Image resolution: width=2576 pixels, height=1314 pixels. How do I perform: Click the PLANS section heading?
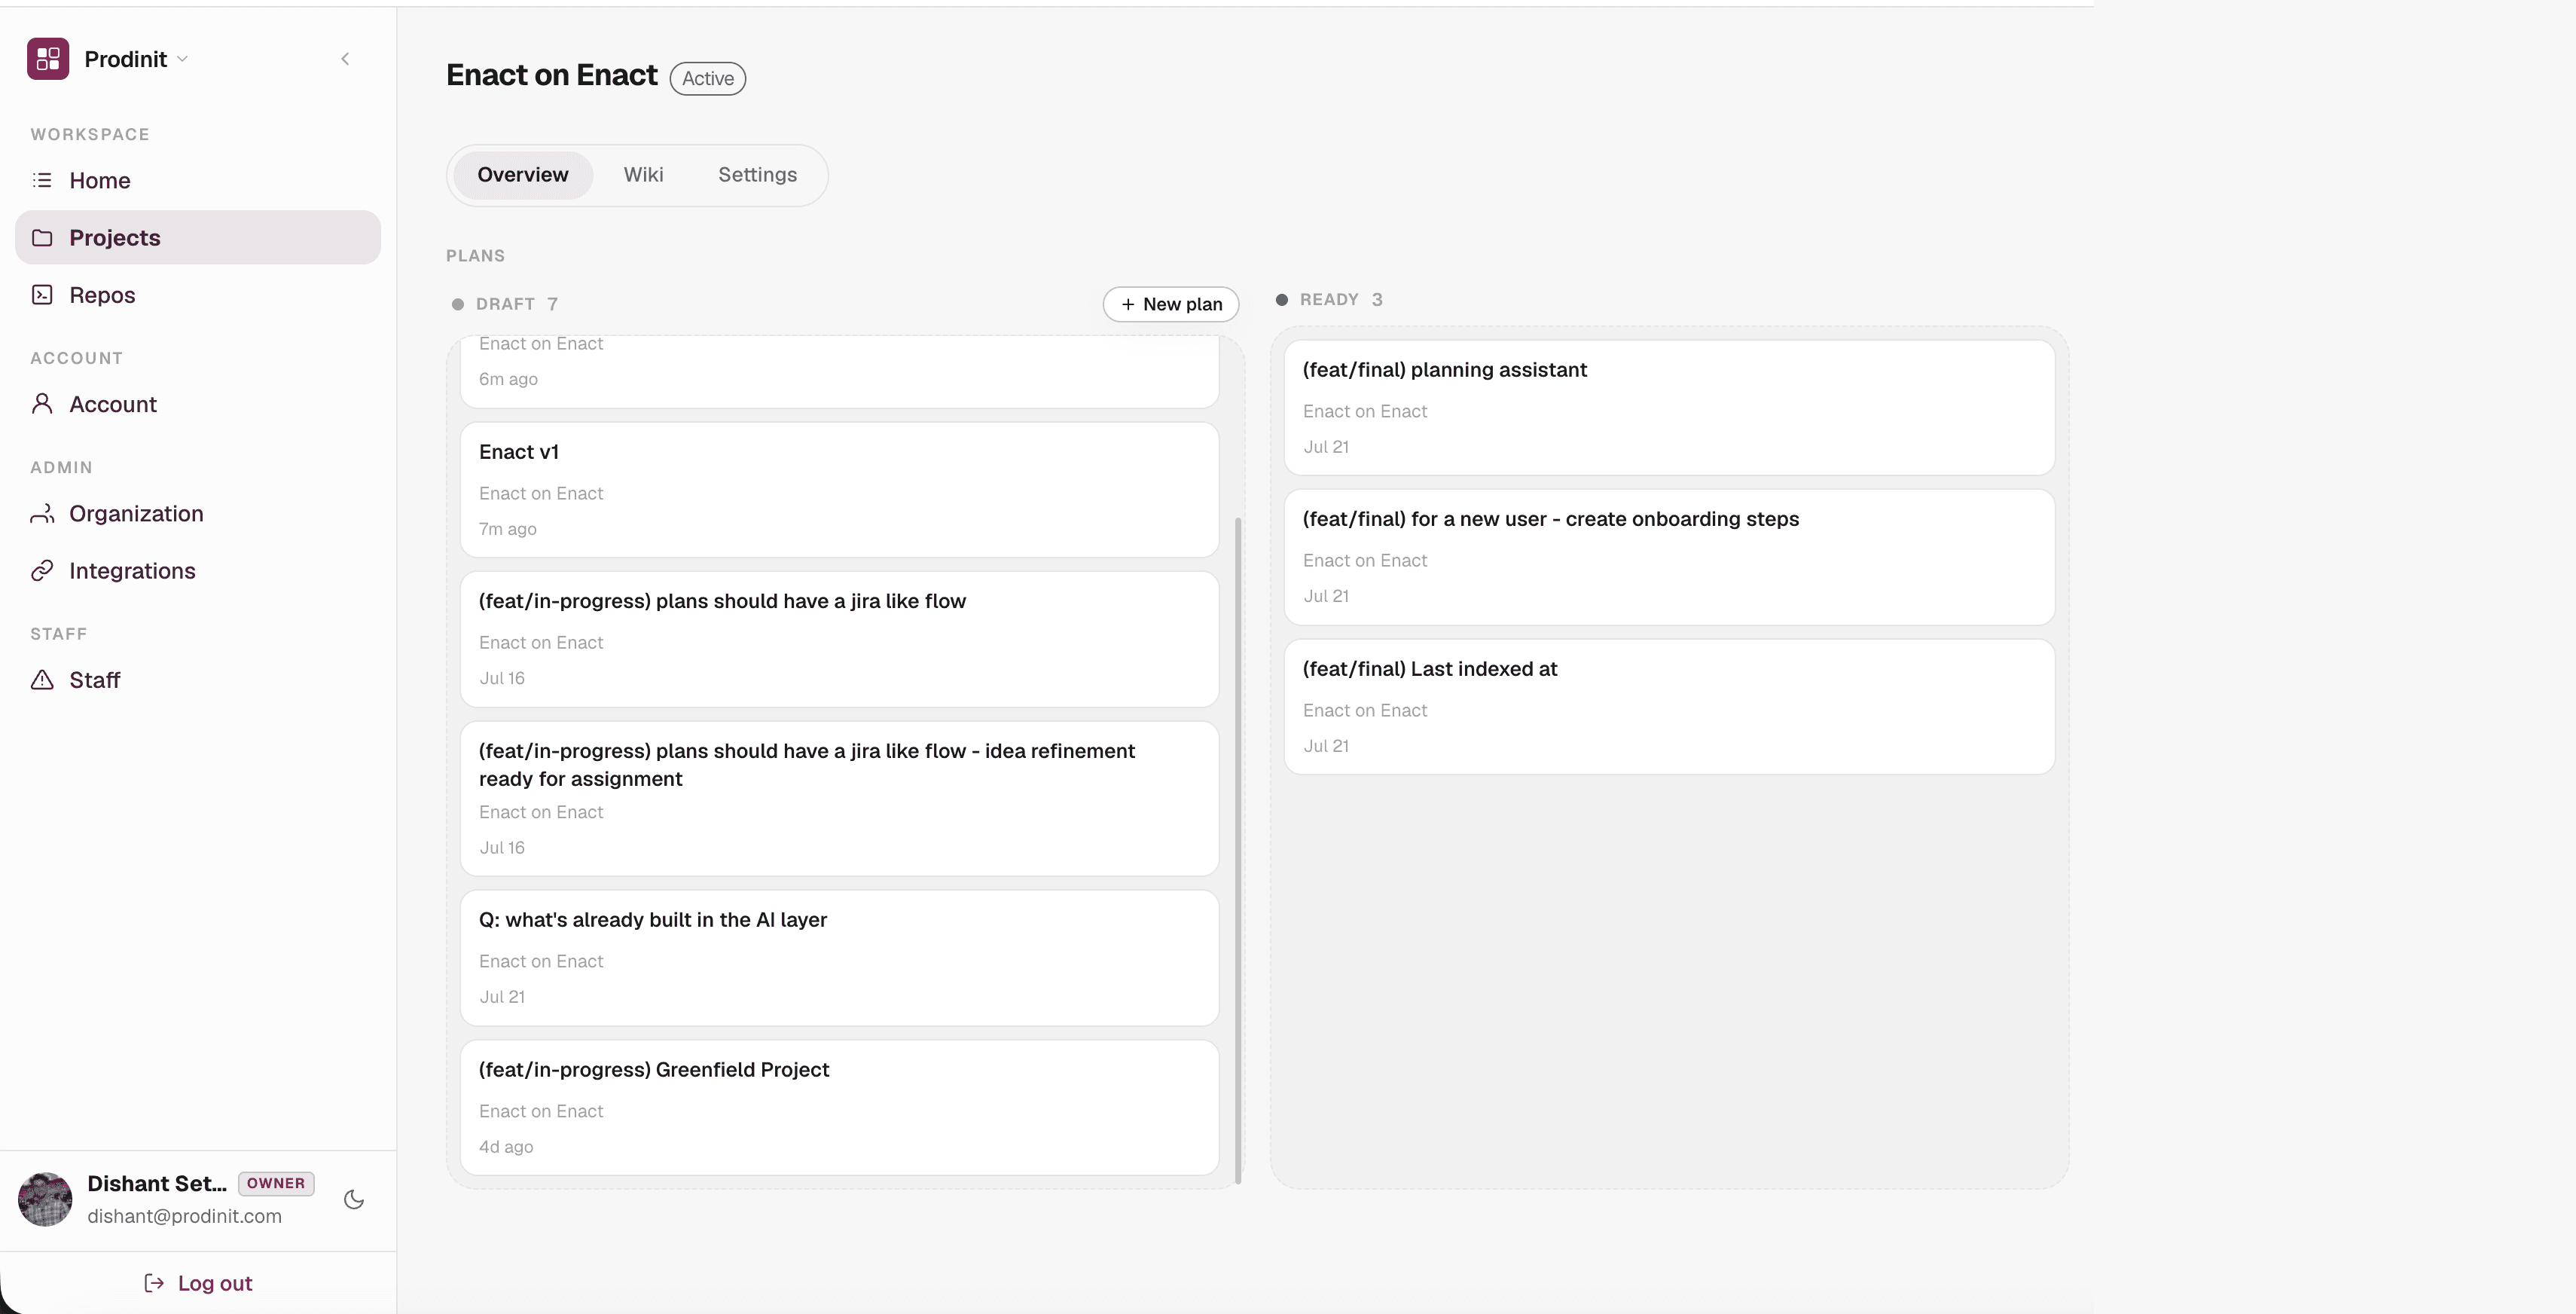click(475, 257)
